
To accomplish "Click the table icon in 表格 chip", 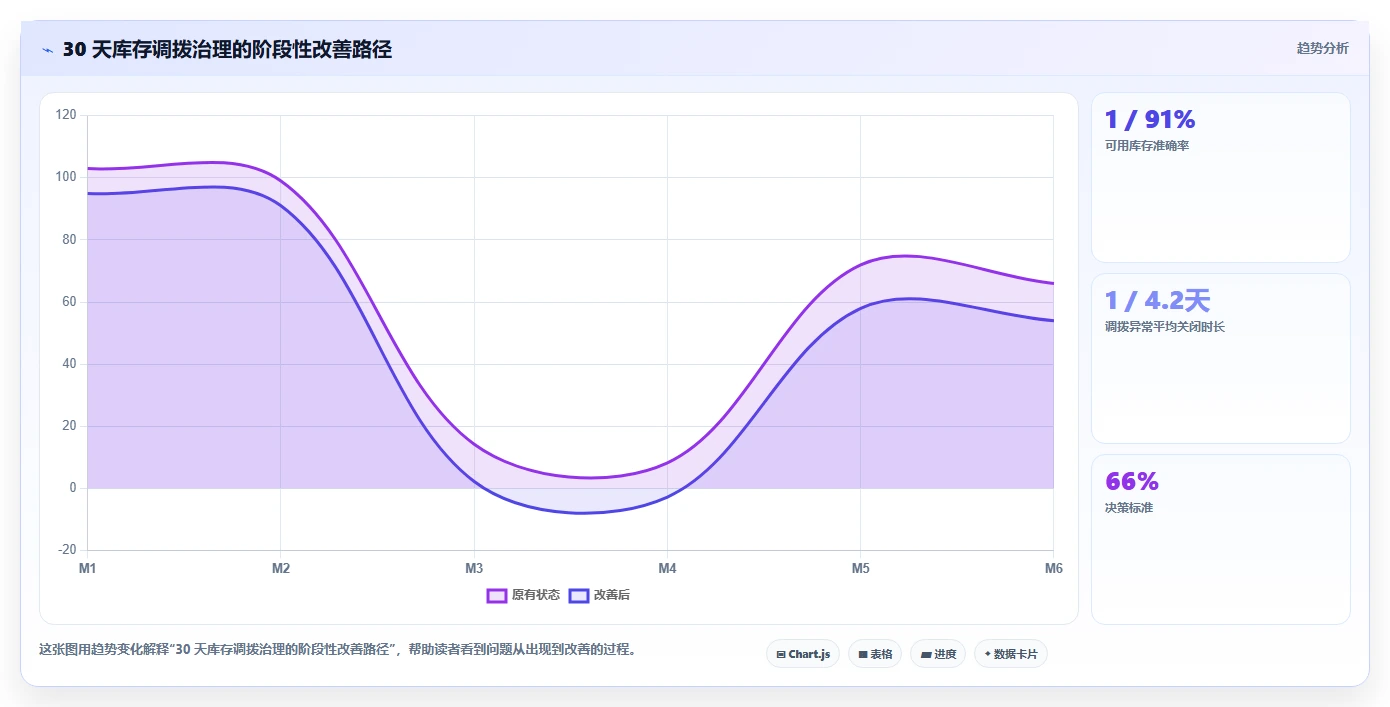I will tap(863, 655).
